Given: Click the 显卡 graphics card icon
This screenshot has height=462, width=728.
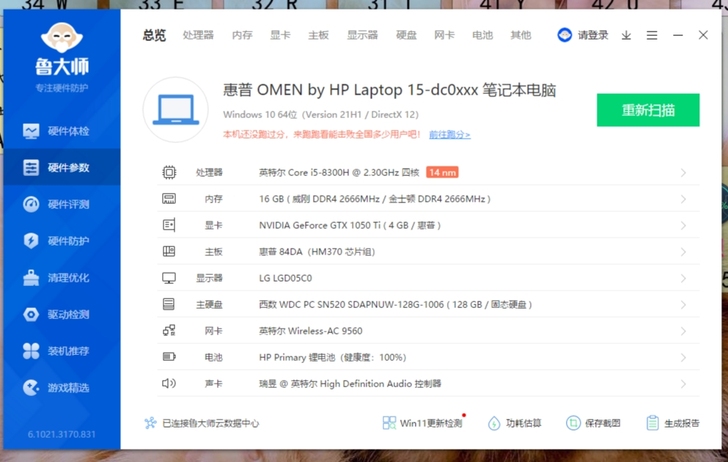Looking at the screenshot, I should pos(169,225).
